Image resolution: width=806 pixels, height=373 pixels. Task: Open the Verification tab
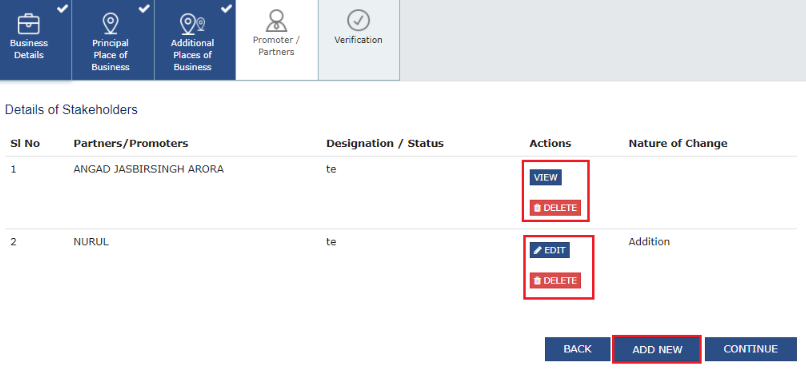359,40
